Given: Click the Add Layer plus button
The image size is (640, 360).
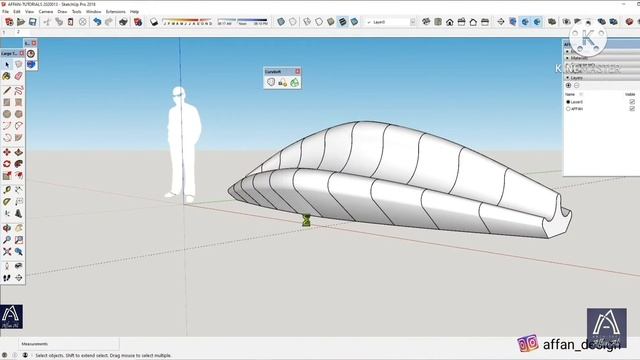Looking at the screenshot, I should (568, 85).
